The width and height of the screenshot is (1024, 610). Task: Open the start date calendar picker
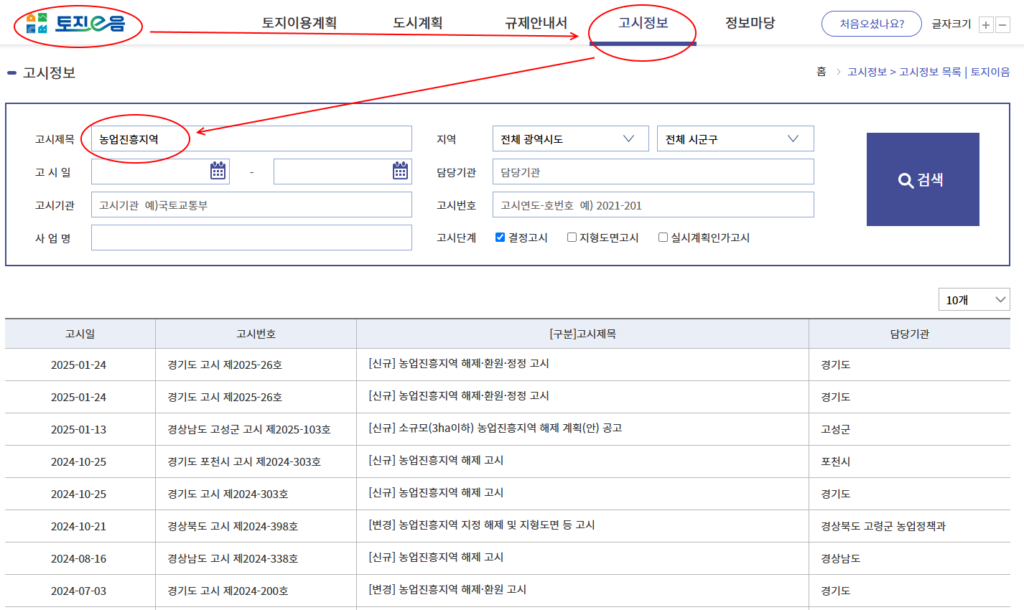[218, 171]
